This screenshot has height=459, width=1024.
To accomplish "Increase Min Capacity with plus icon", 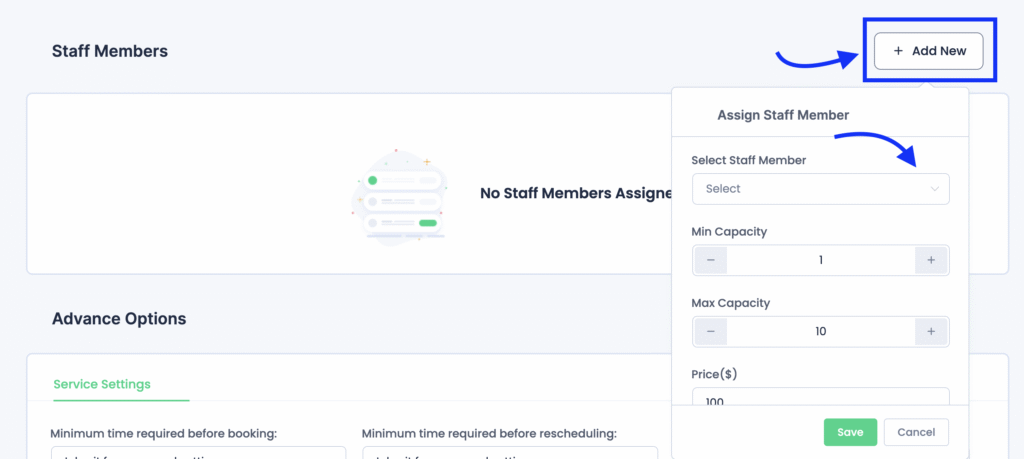I will (931, 260).
